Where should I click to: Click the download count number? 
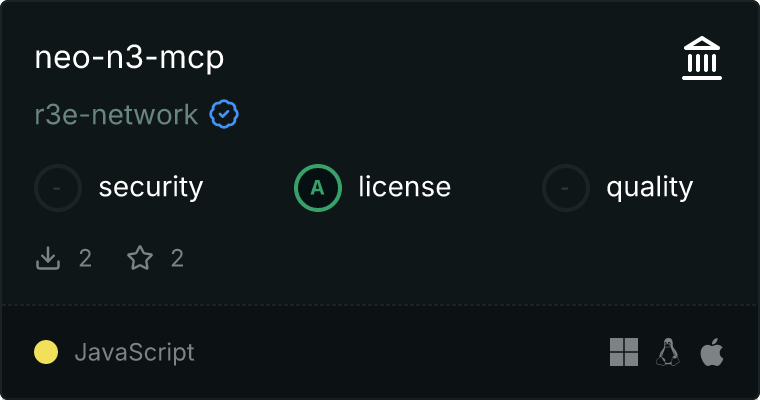[85, 259]
